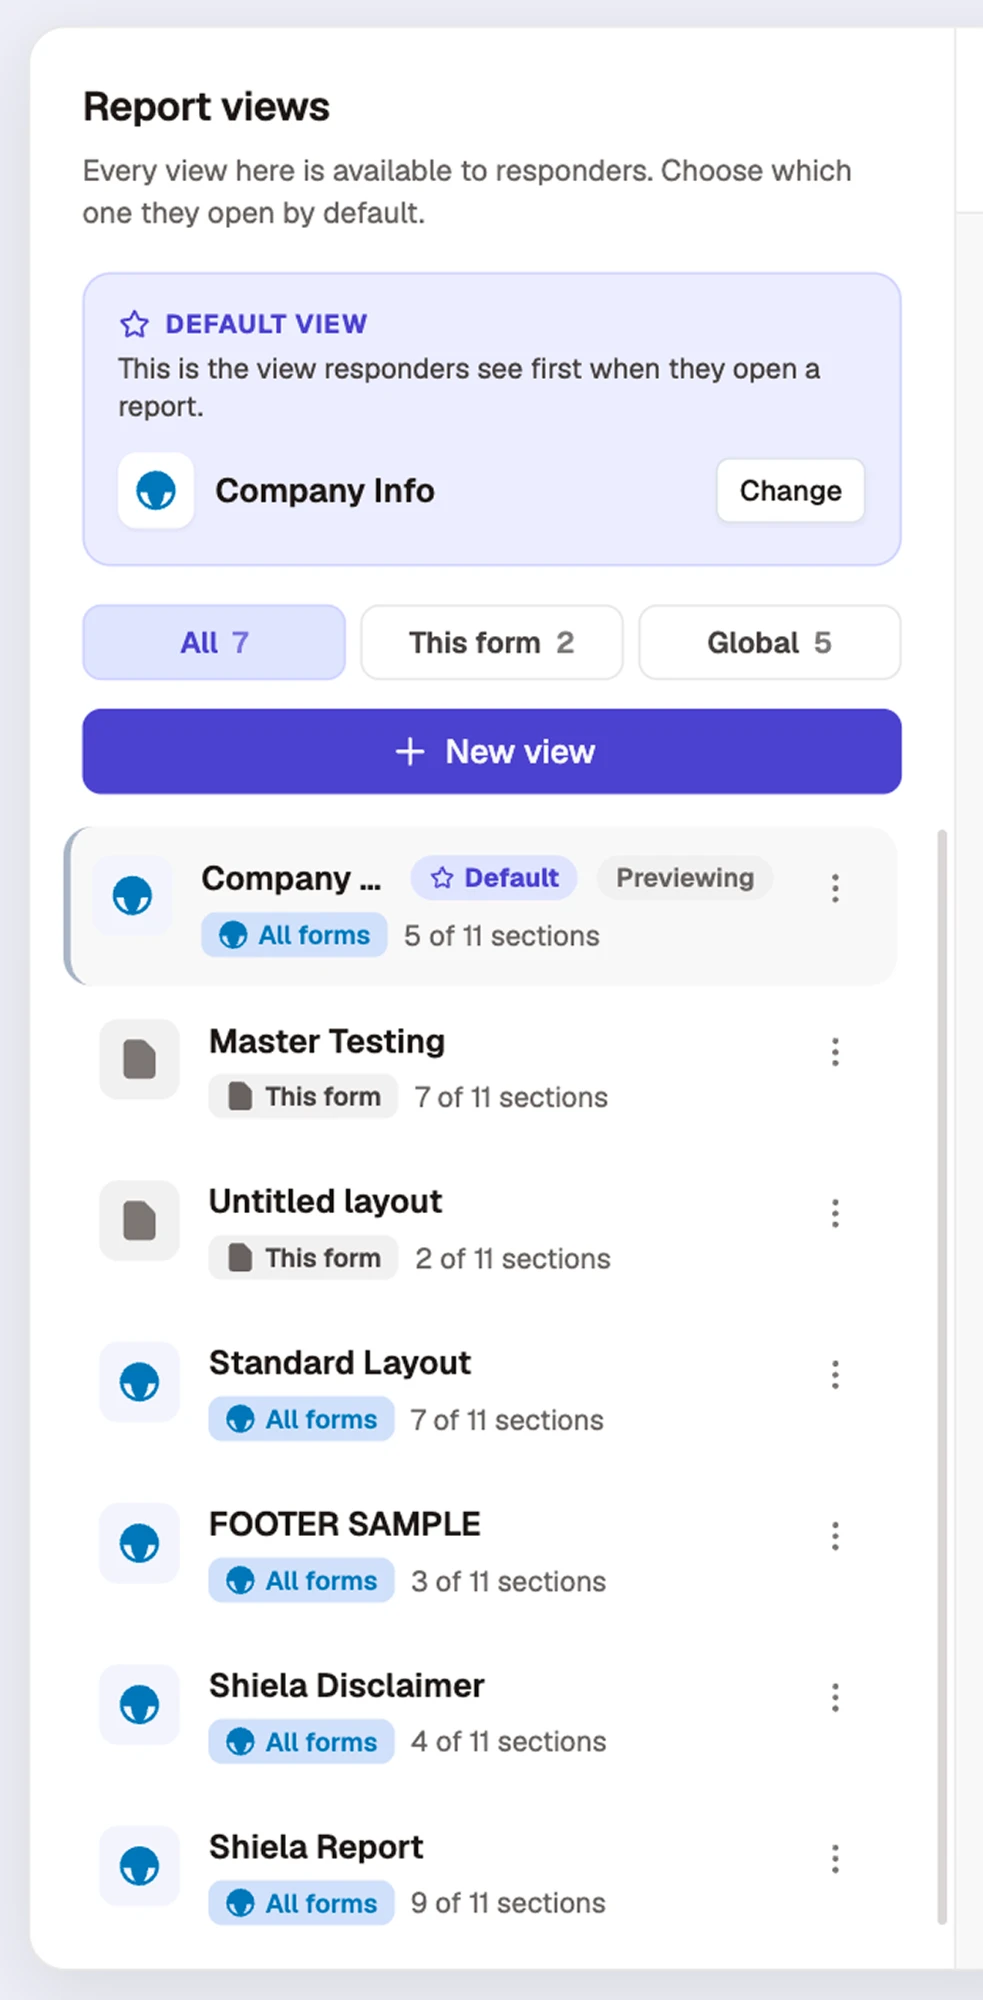Click All forms tag under Shiela Disclaimer
The height and width of the screenshot is (2000, 983).
coord(301,1742)
